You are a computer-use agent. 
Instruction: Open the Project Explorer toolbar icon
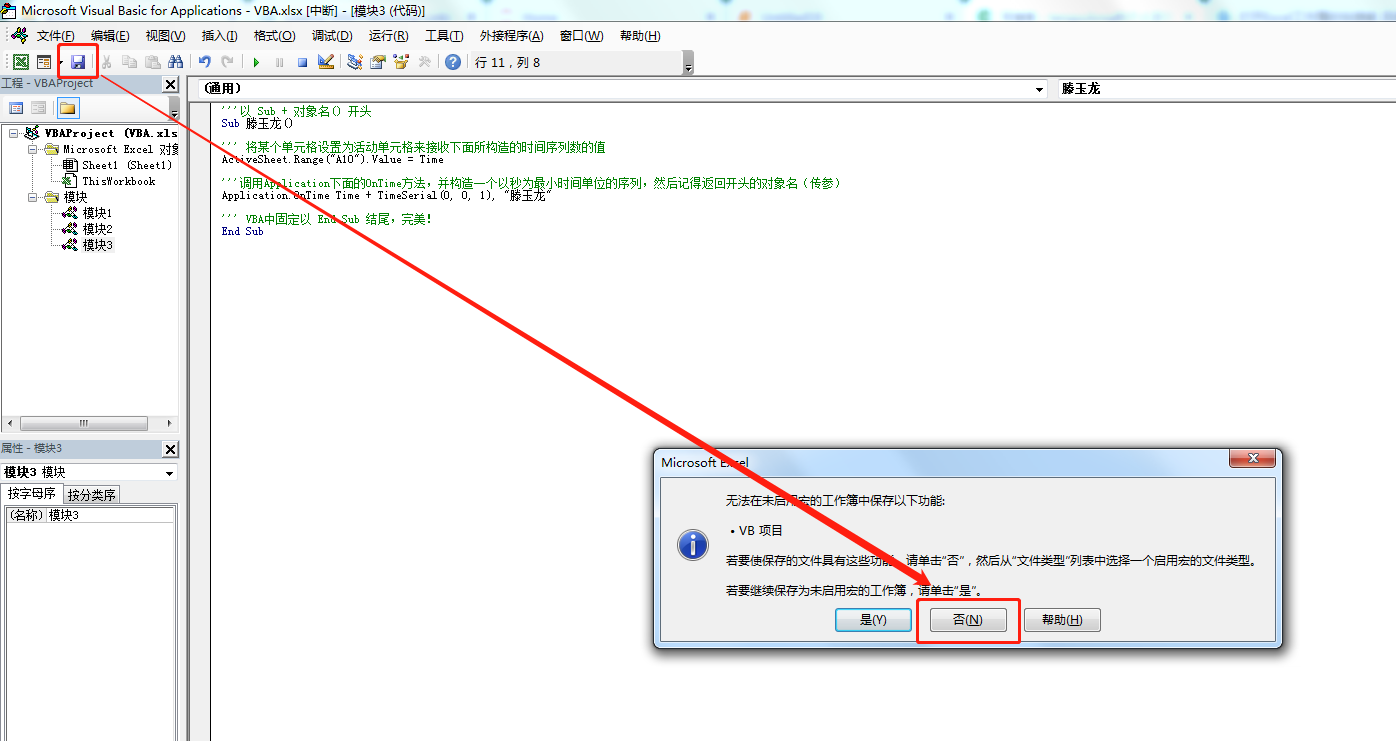pos(354,62)
